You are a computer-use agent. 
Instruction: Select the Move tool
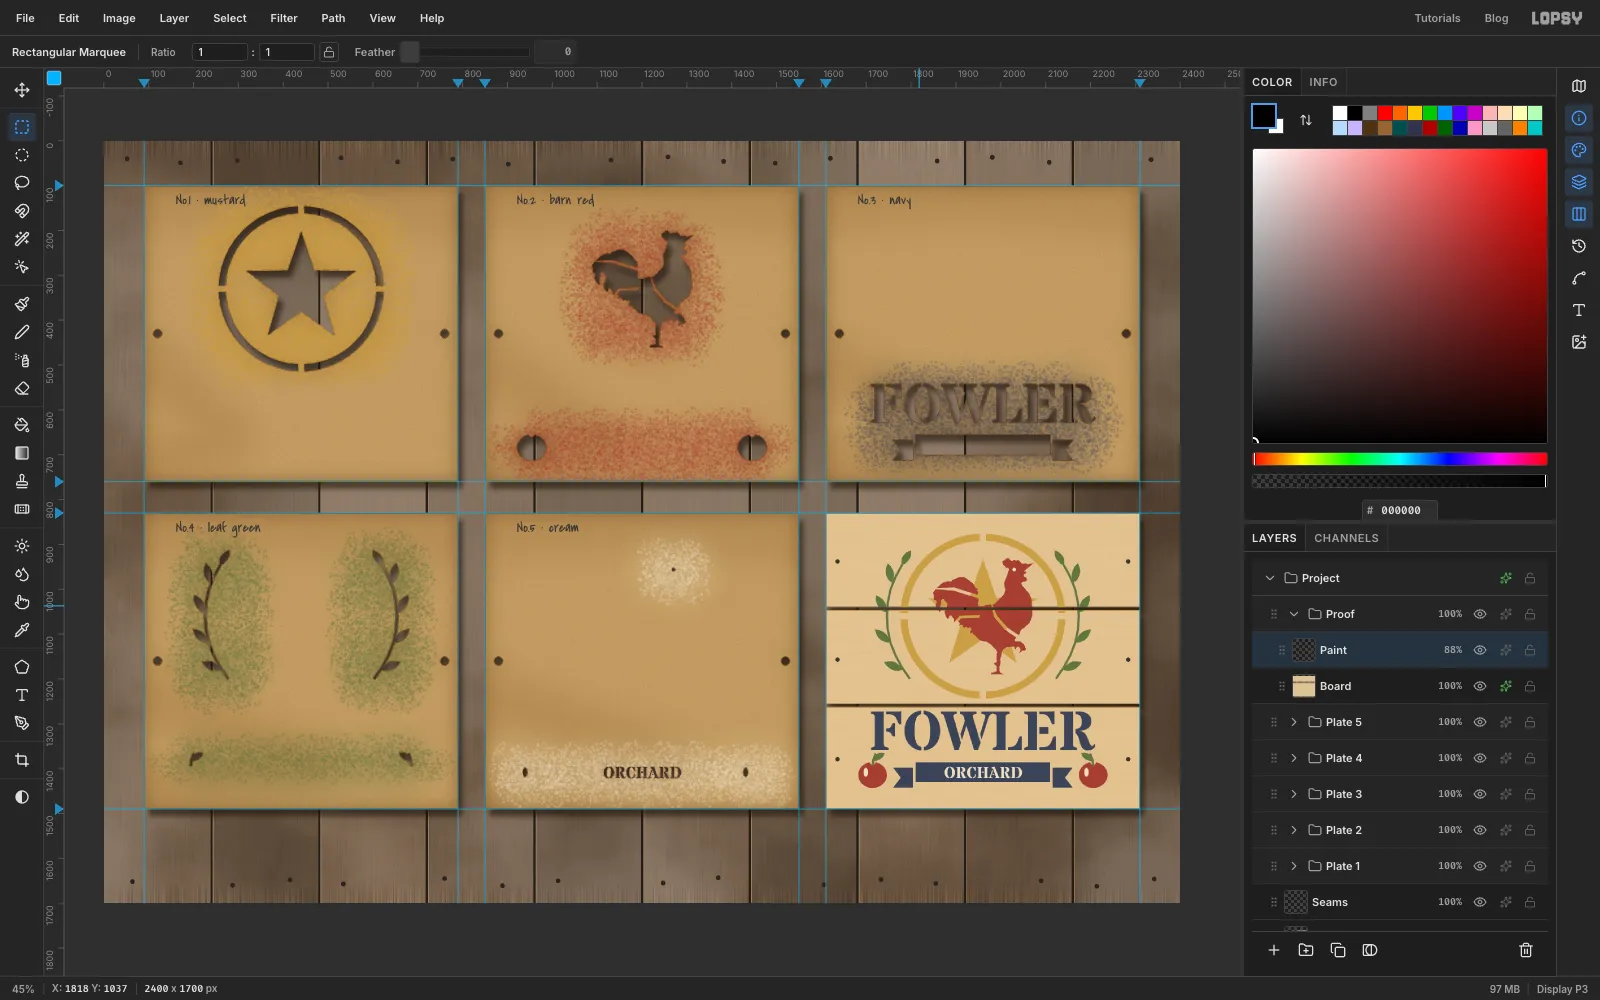(x=22, y=90)
